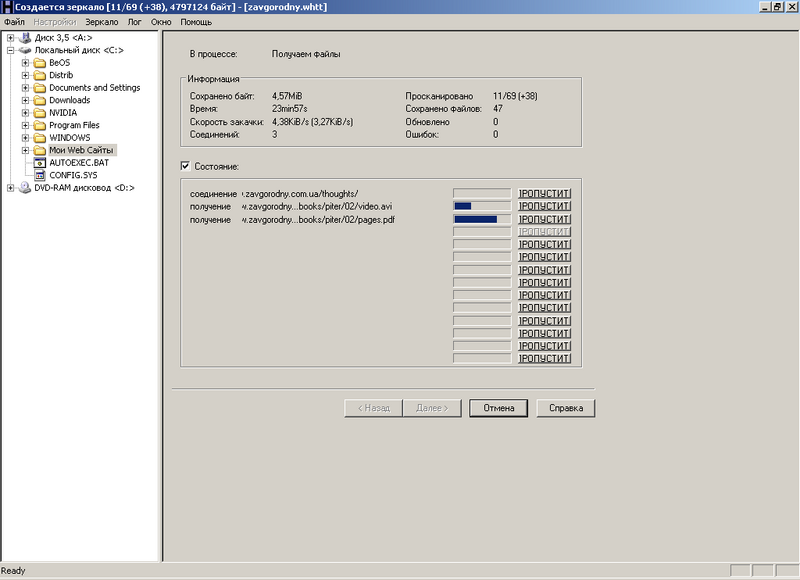Viewport: 800px width, 580px height.
Task: Click the Program Files folder icon
Action: (x=40, y=125)
